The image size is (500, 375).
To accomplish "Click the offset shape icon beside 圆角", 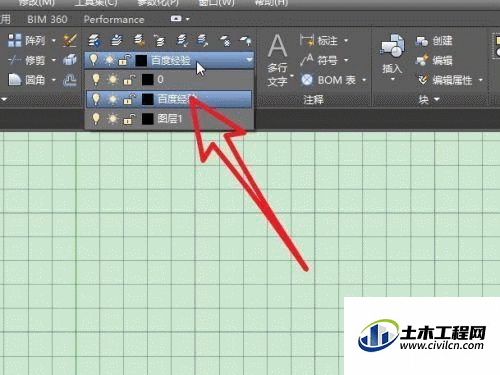I will 70,80.
